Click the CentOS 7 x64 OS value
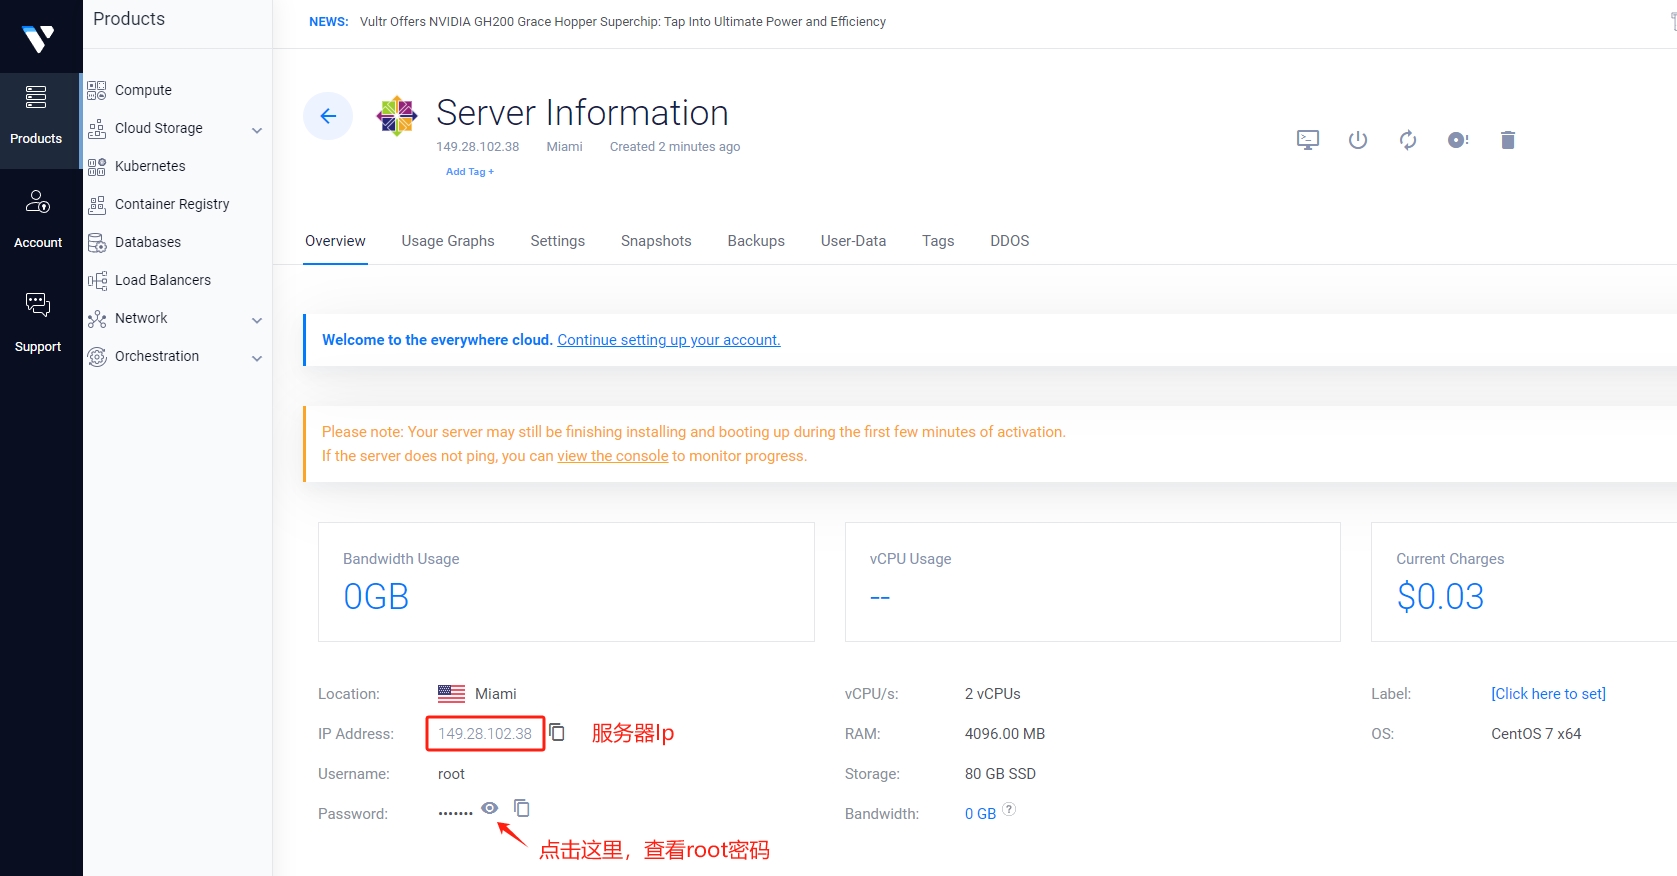The height and width of the screenshot is (876, 1677). (1536, 734)
